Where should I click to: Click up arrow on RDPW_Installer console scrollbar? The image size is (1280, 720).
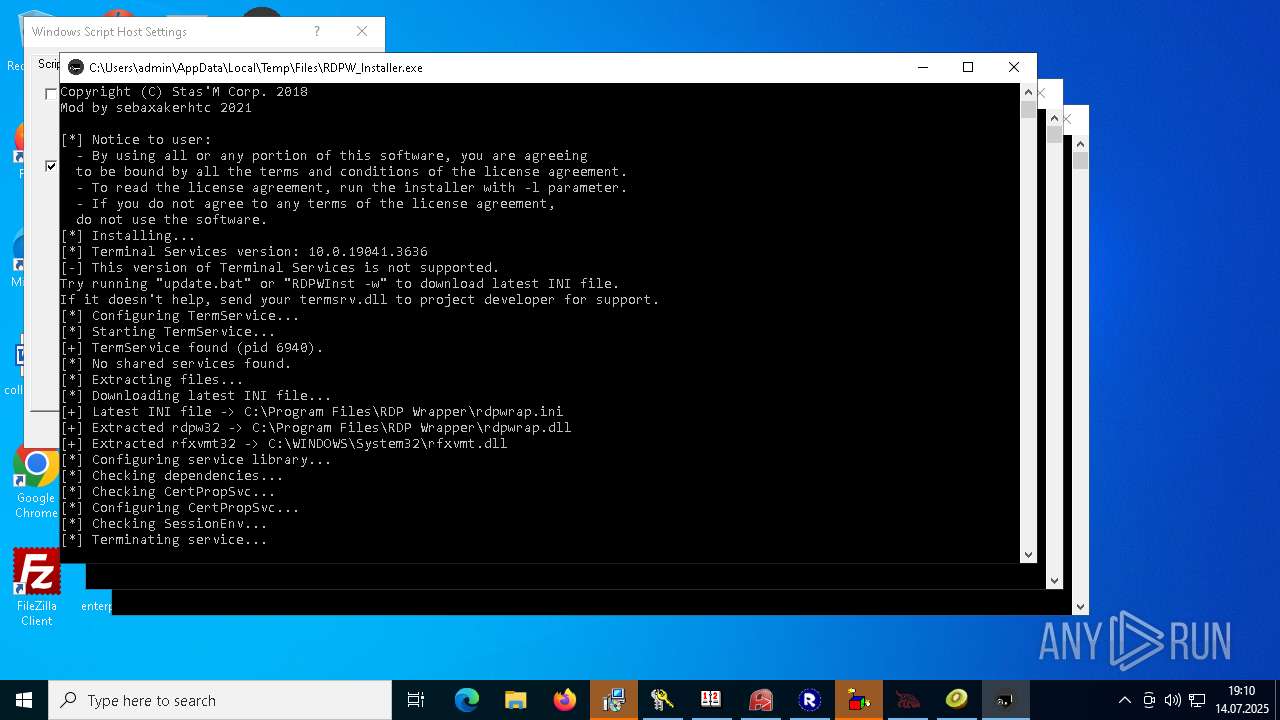pyautogui.click(x=1028, y=92)
